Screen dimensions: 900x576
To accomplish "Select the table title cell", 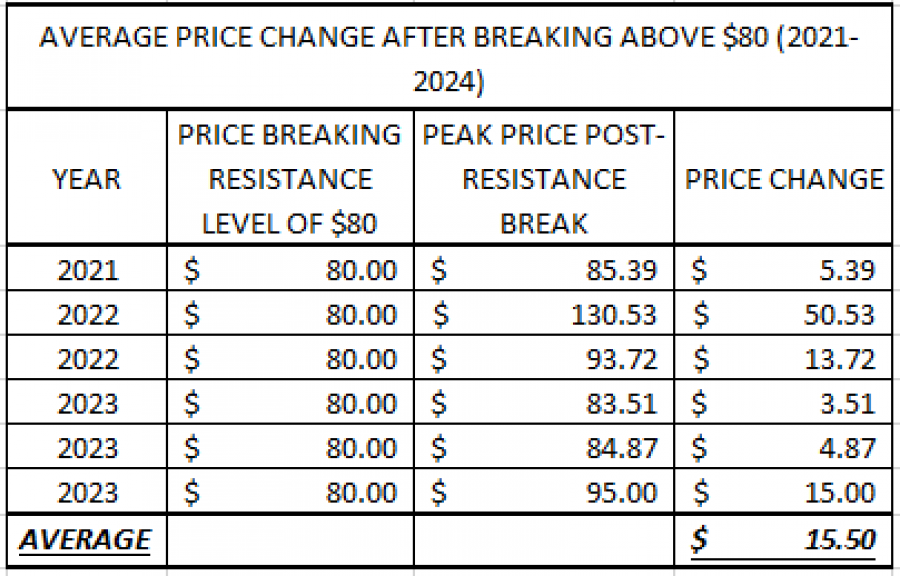I will coord(449,58).
